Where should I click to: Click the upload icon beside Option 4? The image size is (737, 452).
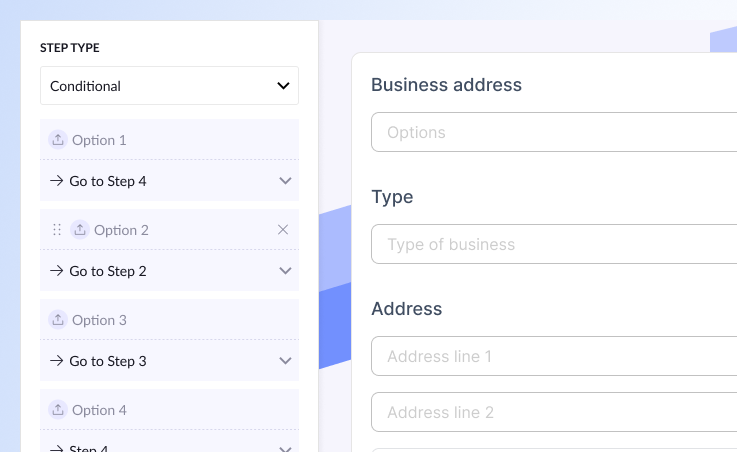click(58, 410)
